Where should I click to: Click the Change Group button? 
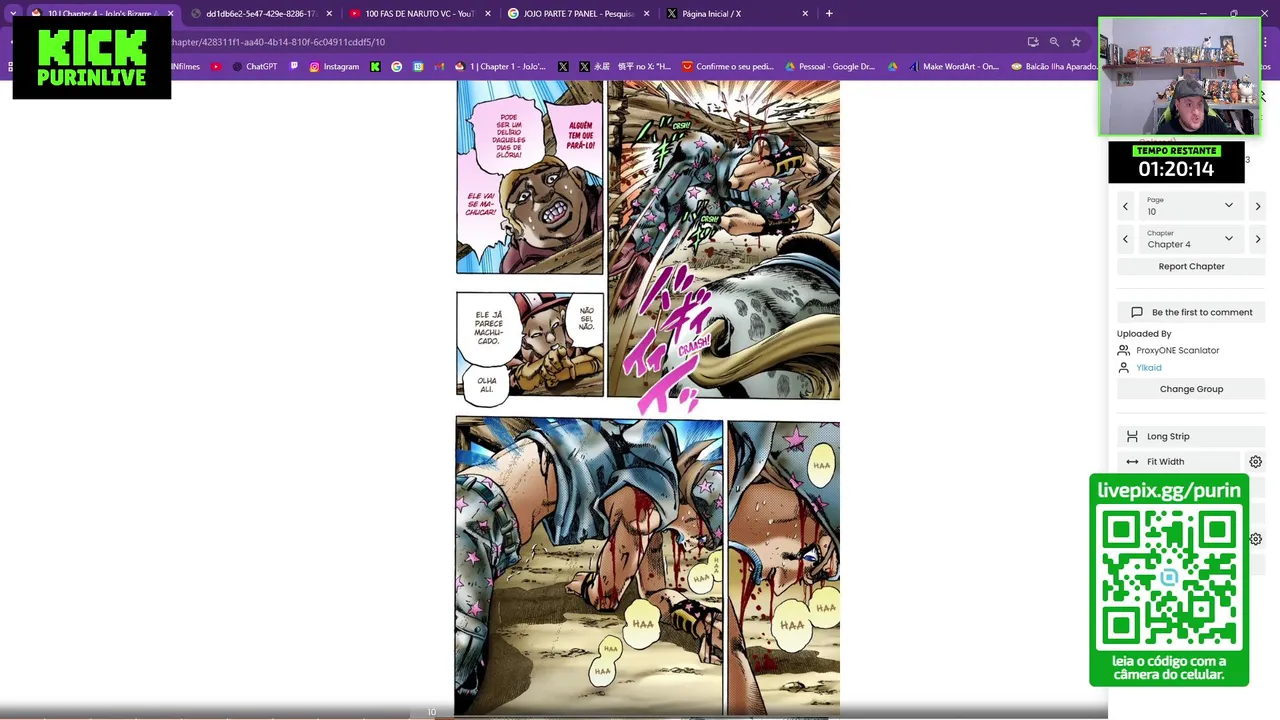(1191, 389)
